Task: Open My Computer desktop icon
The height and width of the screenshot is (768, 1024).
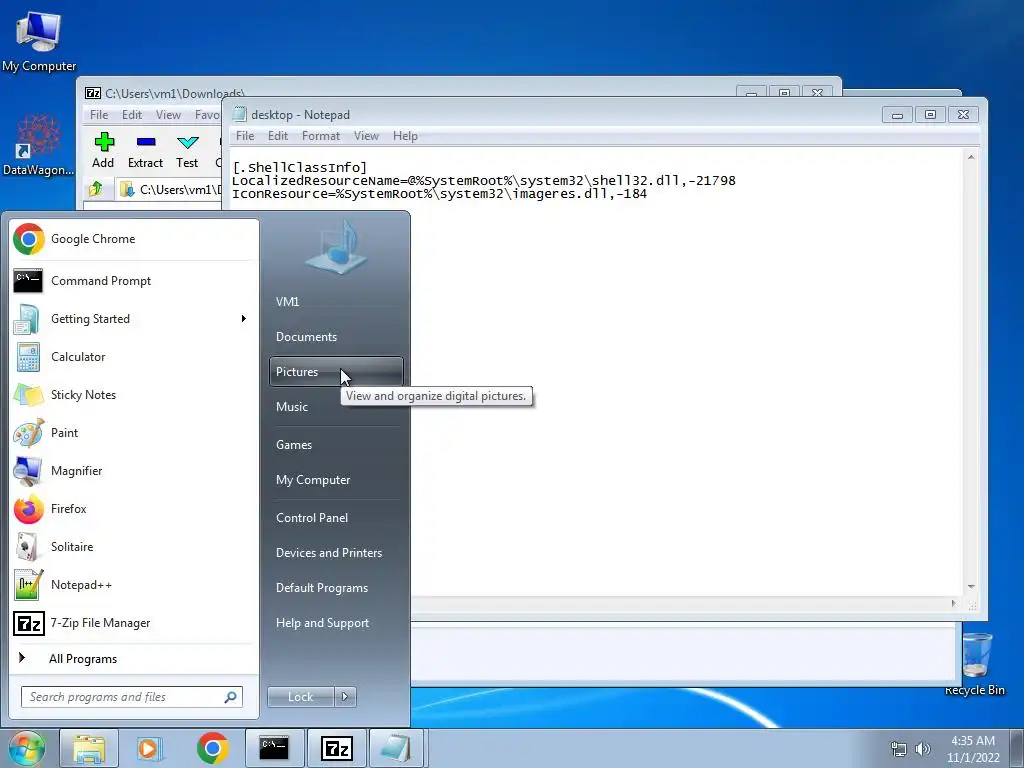Action: (x=39, y=41)
